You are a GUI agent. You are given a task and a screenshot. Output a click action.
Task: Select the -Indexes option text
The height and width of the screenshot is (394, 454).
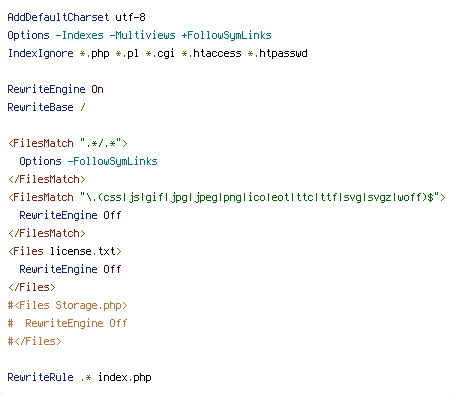point(79,35)
